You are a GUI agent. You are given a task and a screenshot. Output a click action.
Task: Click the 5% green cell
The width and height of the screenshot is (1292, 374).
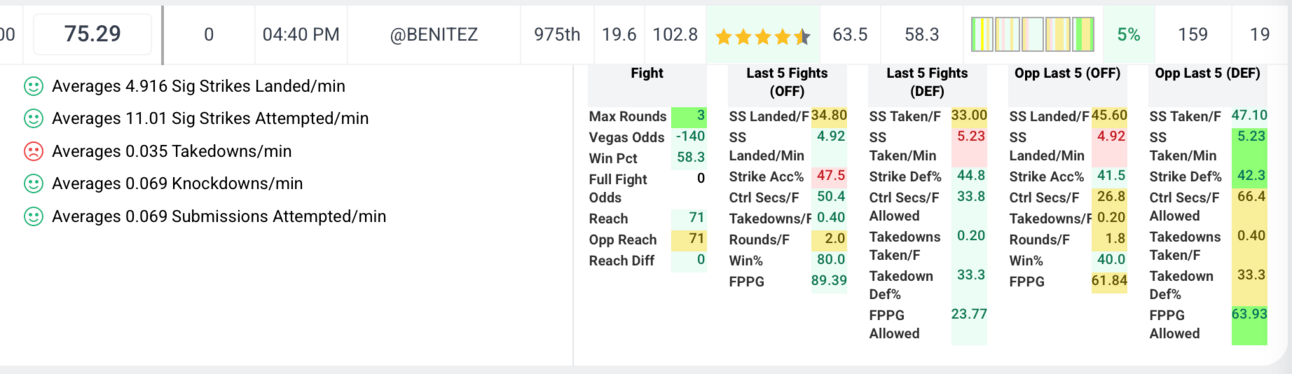tap(1129, 35)
